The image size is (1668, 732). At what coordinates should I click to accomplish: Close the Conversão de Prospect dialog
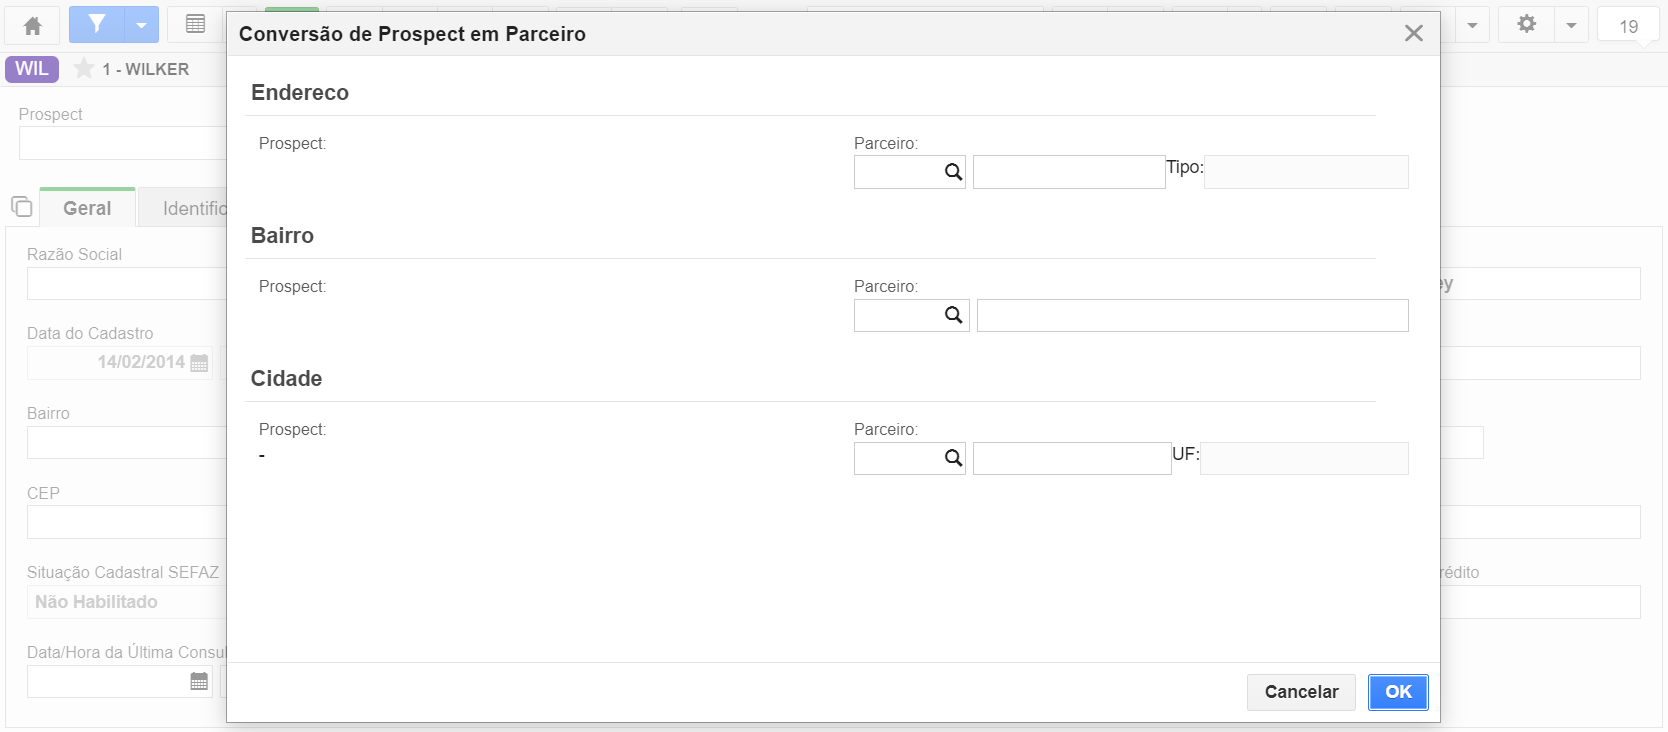tap(1414, 33)
